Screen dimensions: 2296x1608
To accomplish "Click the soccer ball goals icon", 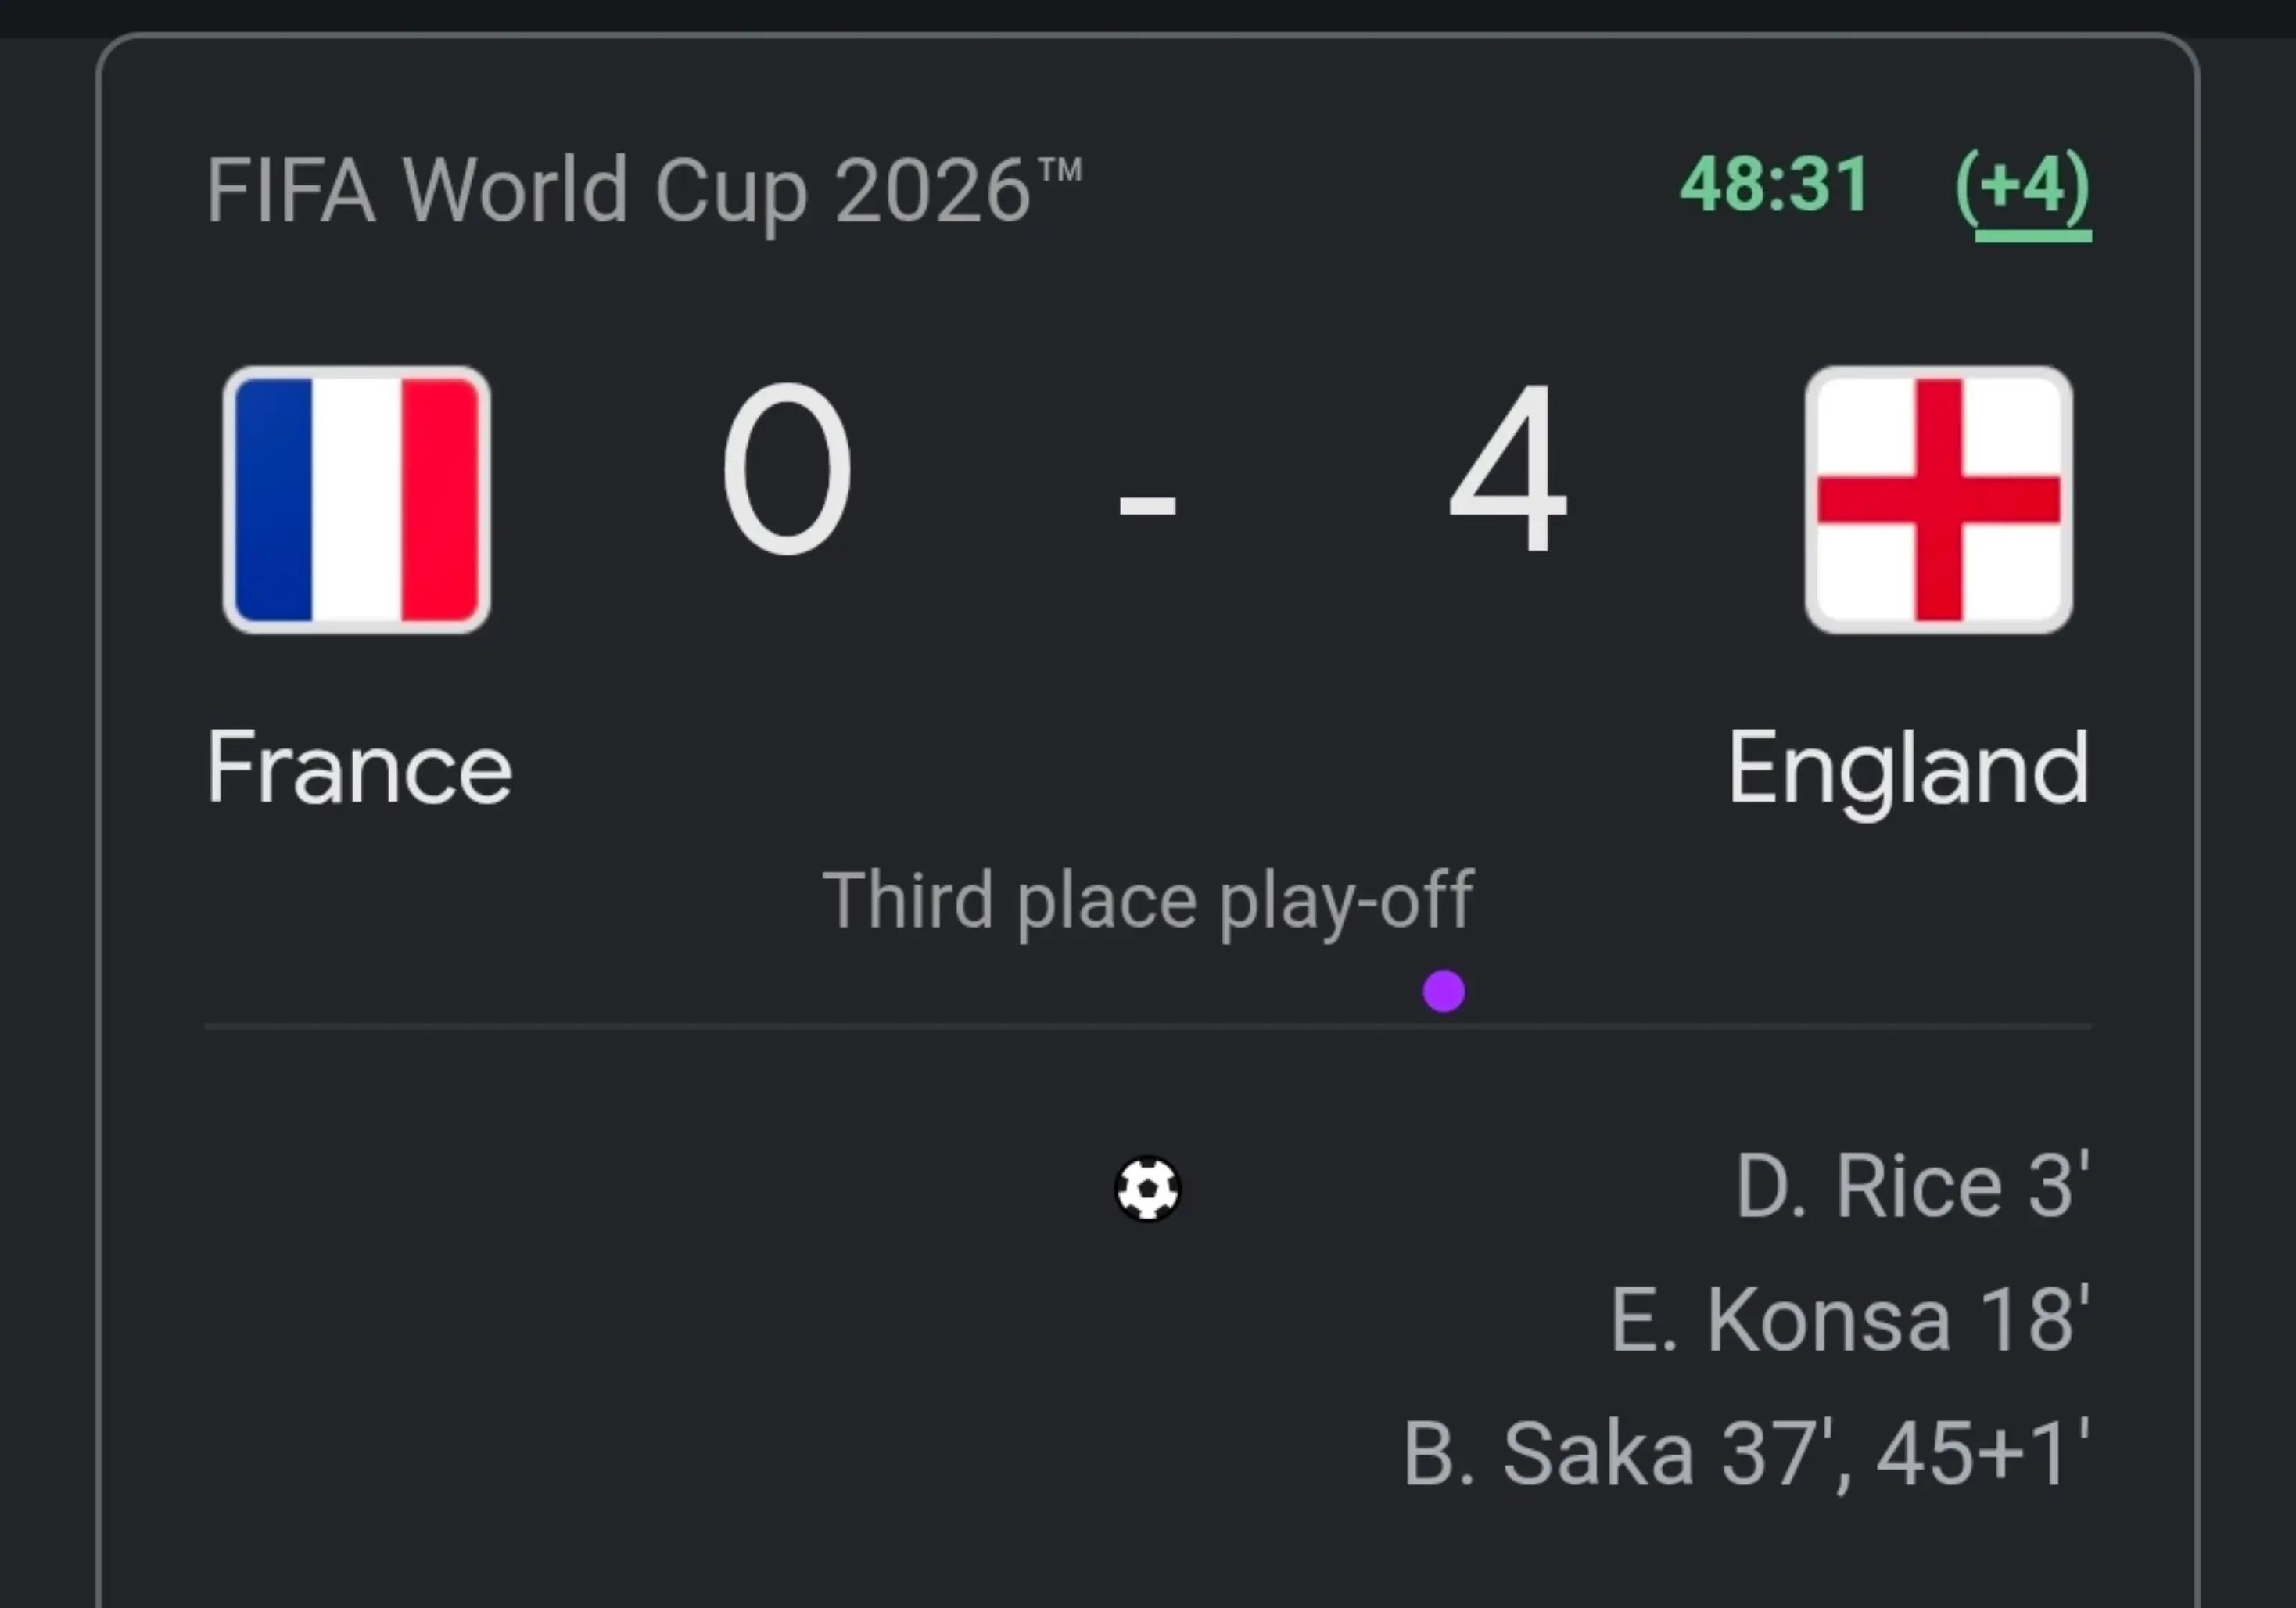I will click(x=1148, y=1189).
